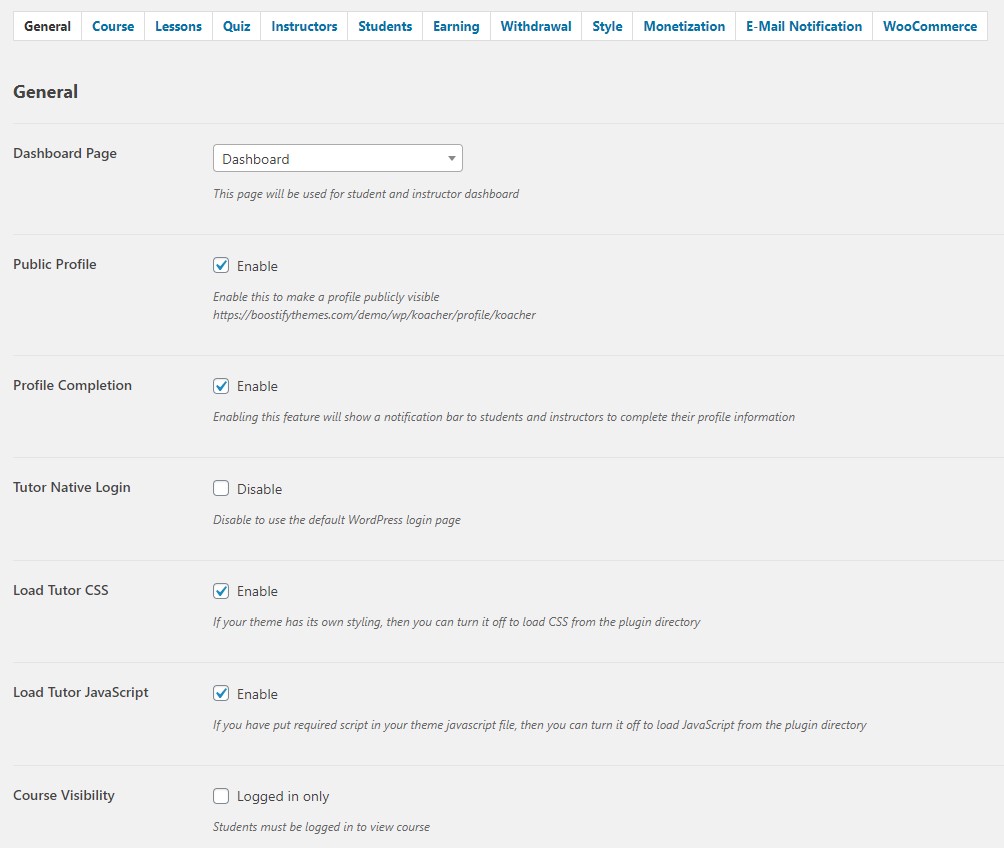Check the Tutor Native Login Disable box
Image resolution: width=1004 pixels, height=848 pixels.
221,488
